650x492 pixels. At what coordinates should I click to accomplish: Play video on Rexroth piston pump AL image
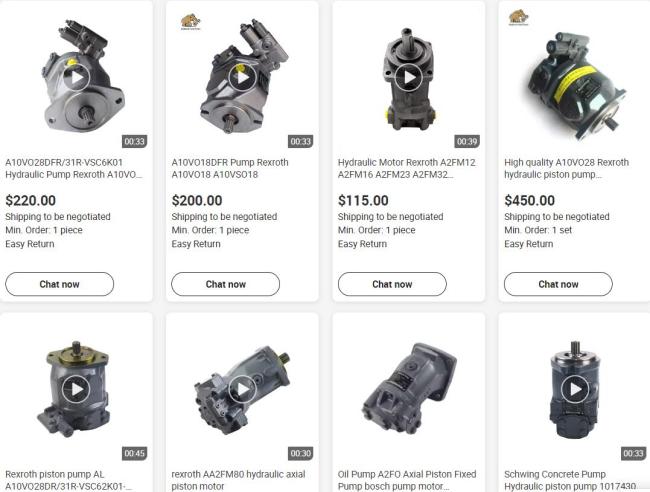[x=76, y=389]
